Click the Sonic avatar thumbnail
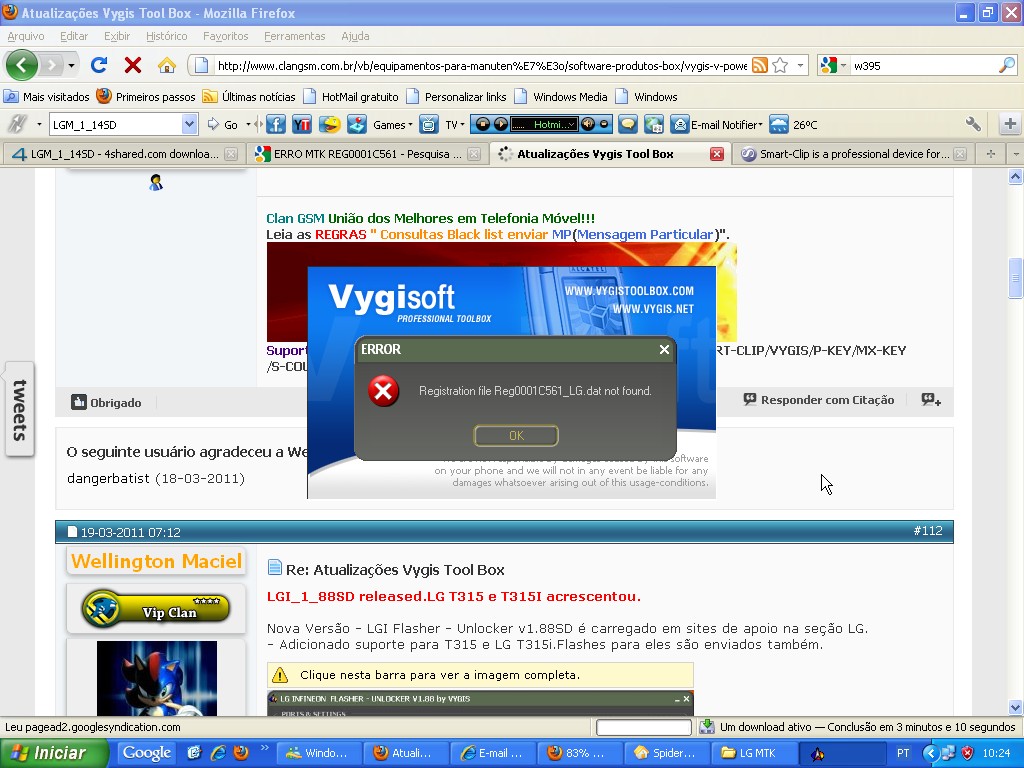Screen dimensions: 1024x768 pos(157,678)
